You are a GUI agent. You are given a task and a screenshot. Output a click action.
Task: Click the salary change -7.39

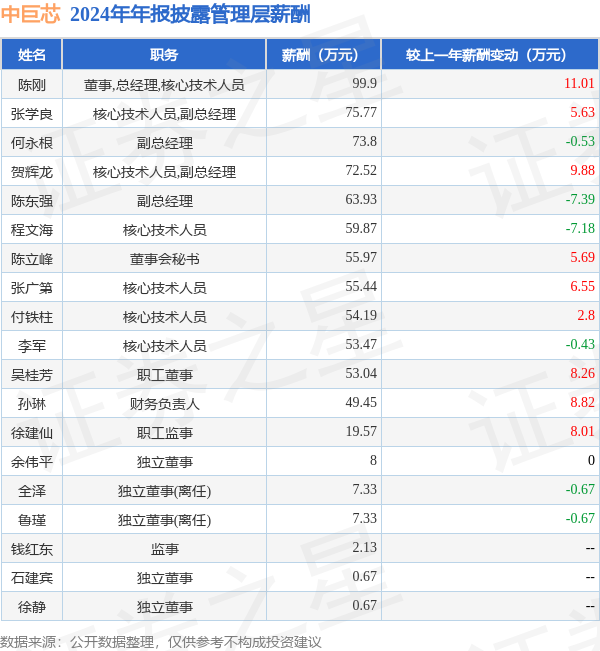[580, 199]
